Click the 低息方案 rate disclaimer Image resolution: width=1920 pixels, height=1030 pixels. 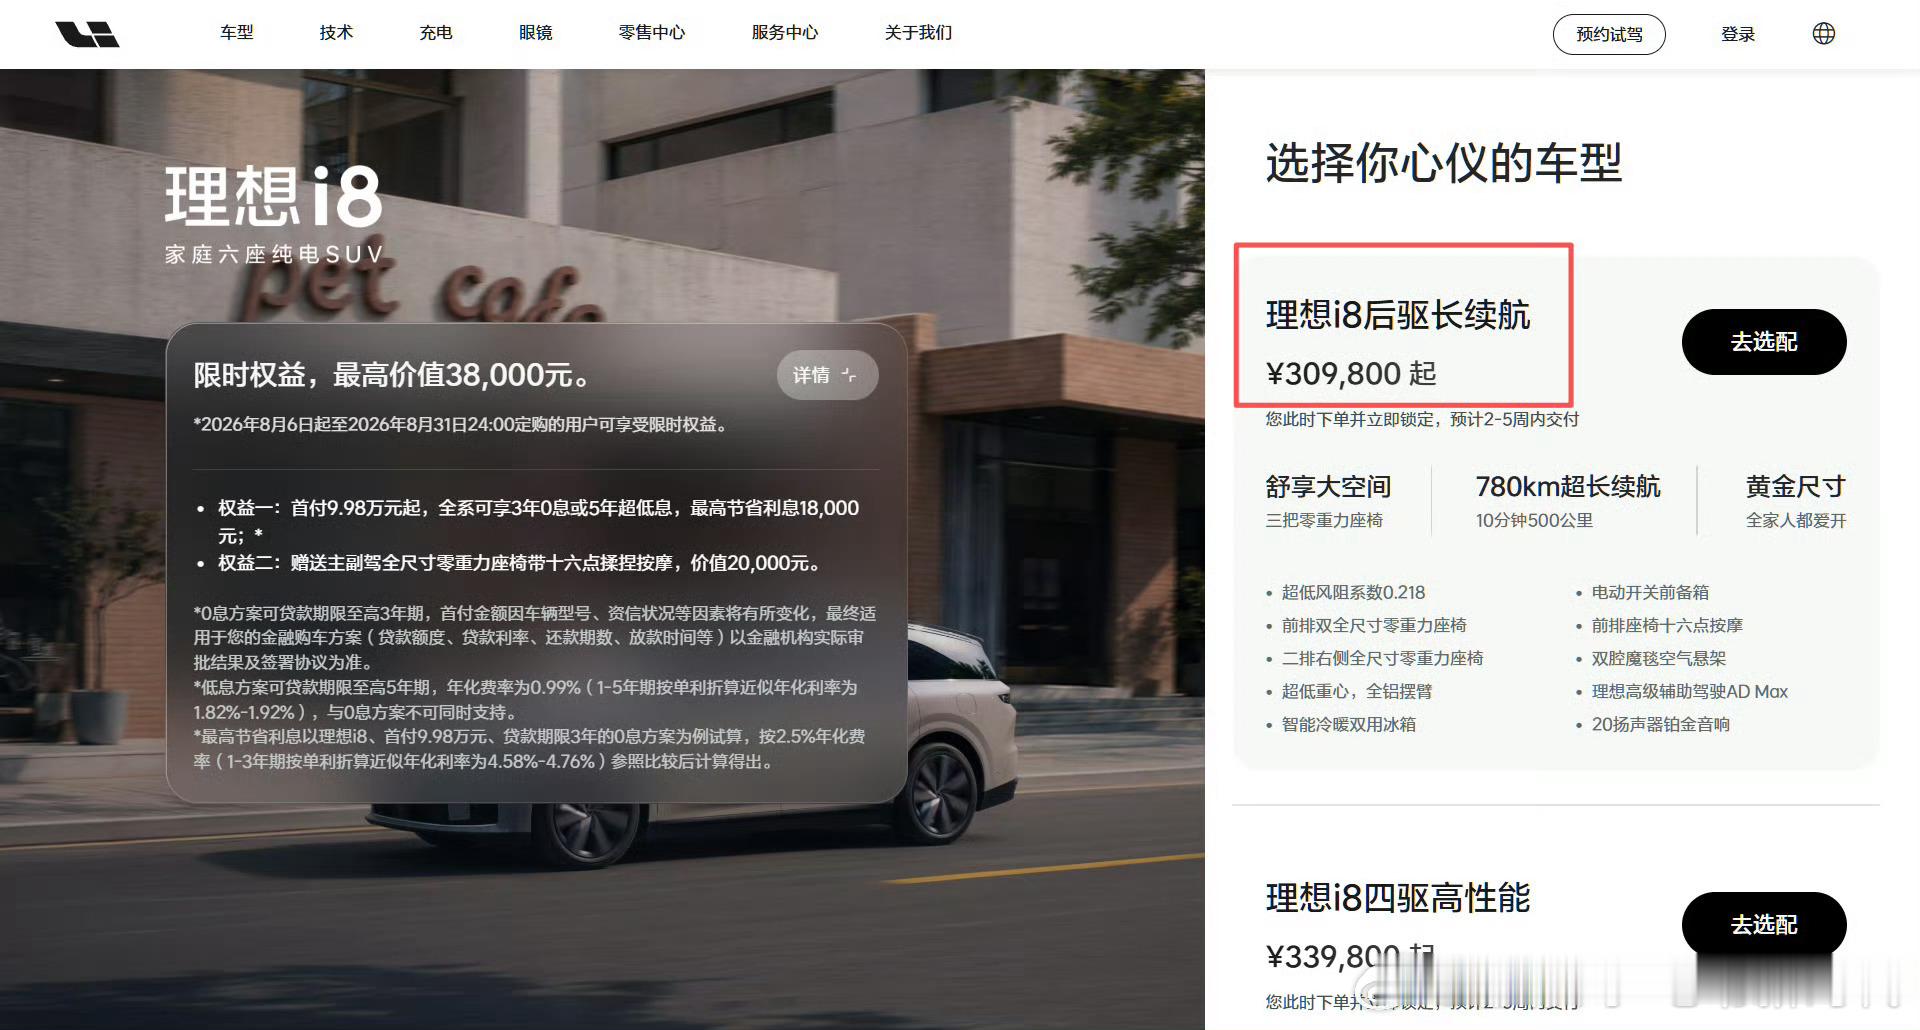pyautogui.click(x=525, y=700)
